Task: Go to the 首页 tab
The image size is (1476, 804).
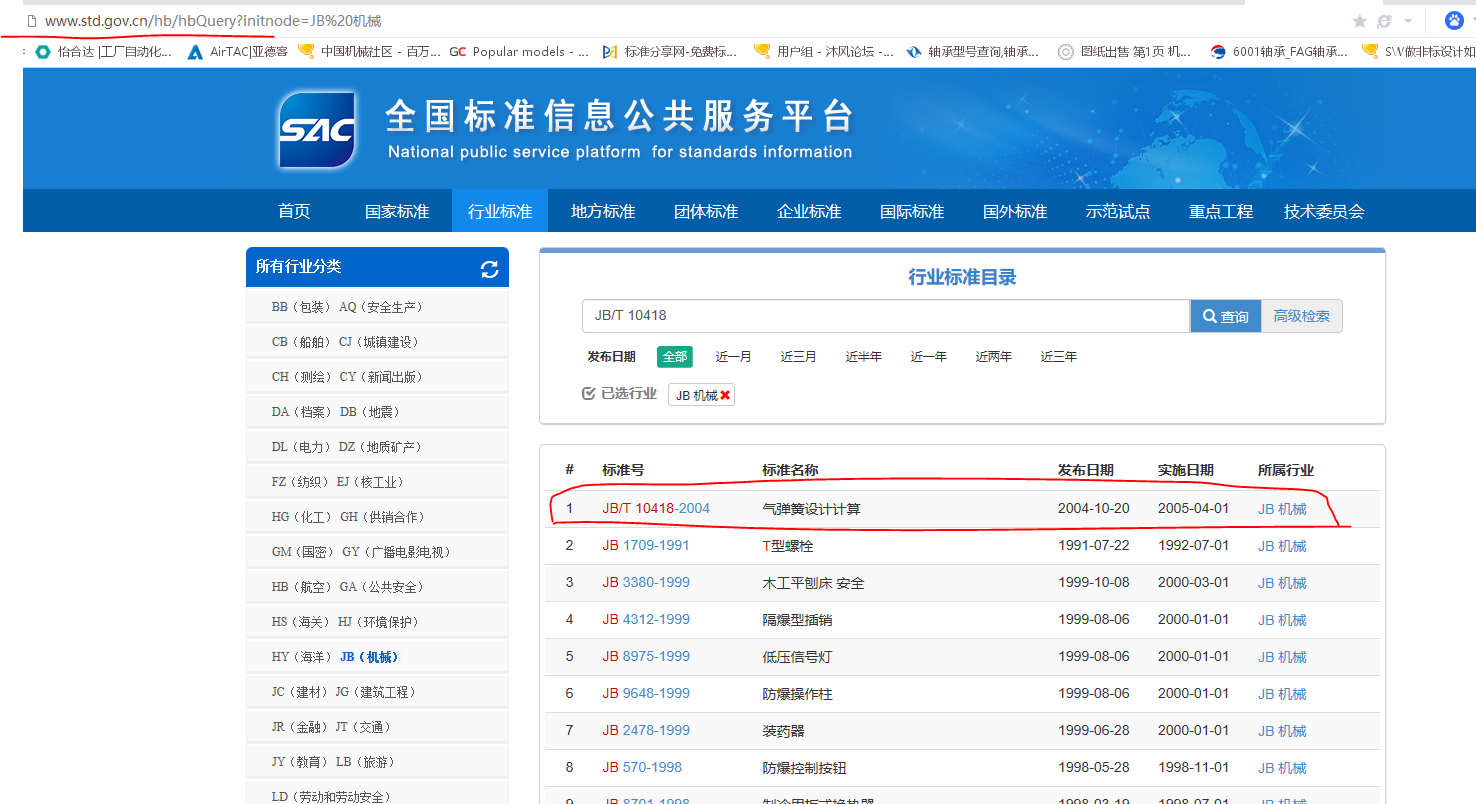Action: (x=294, y=211)
